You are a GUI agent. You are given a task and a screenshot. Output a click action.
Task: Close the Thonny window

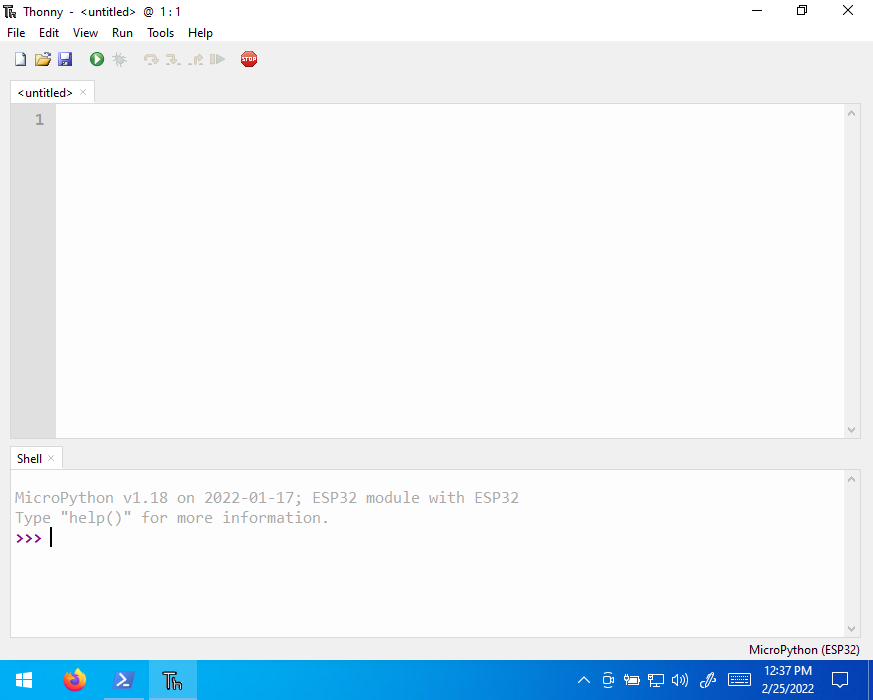(847, 11)
